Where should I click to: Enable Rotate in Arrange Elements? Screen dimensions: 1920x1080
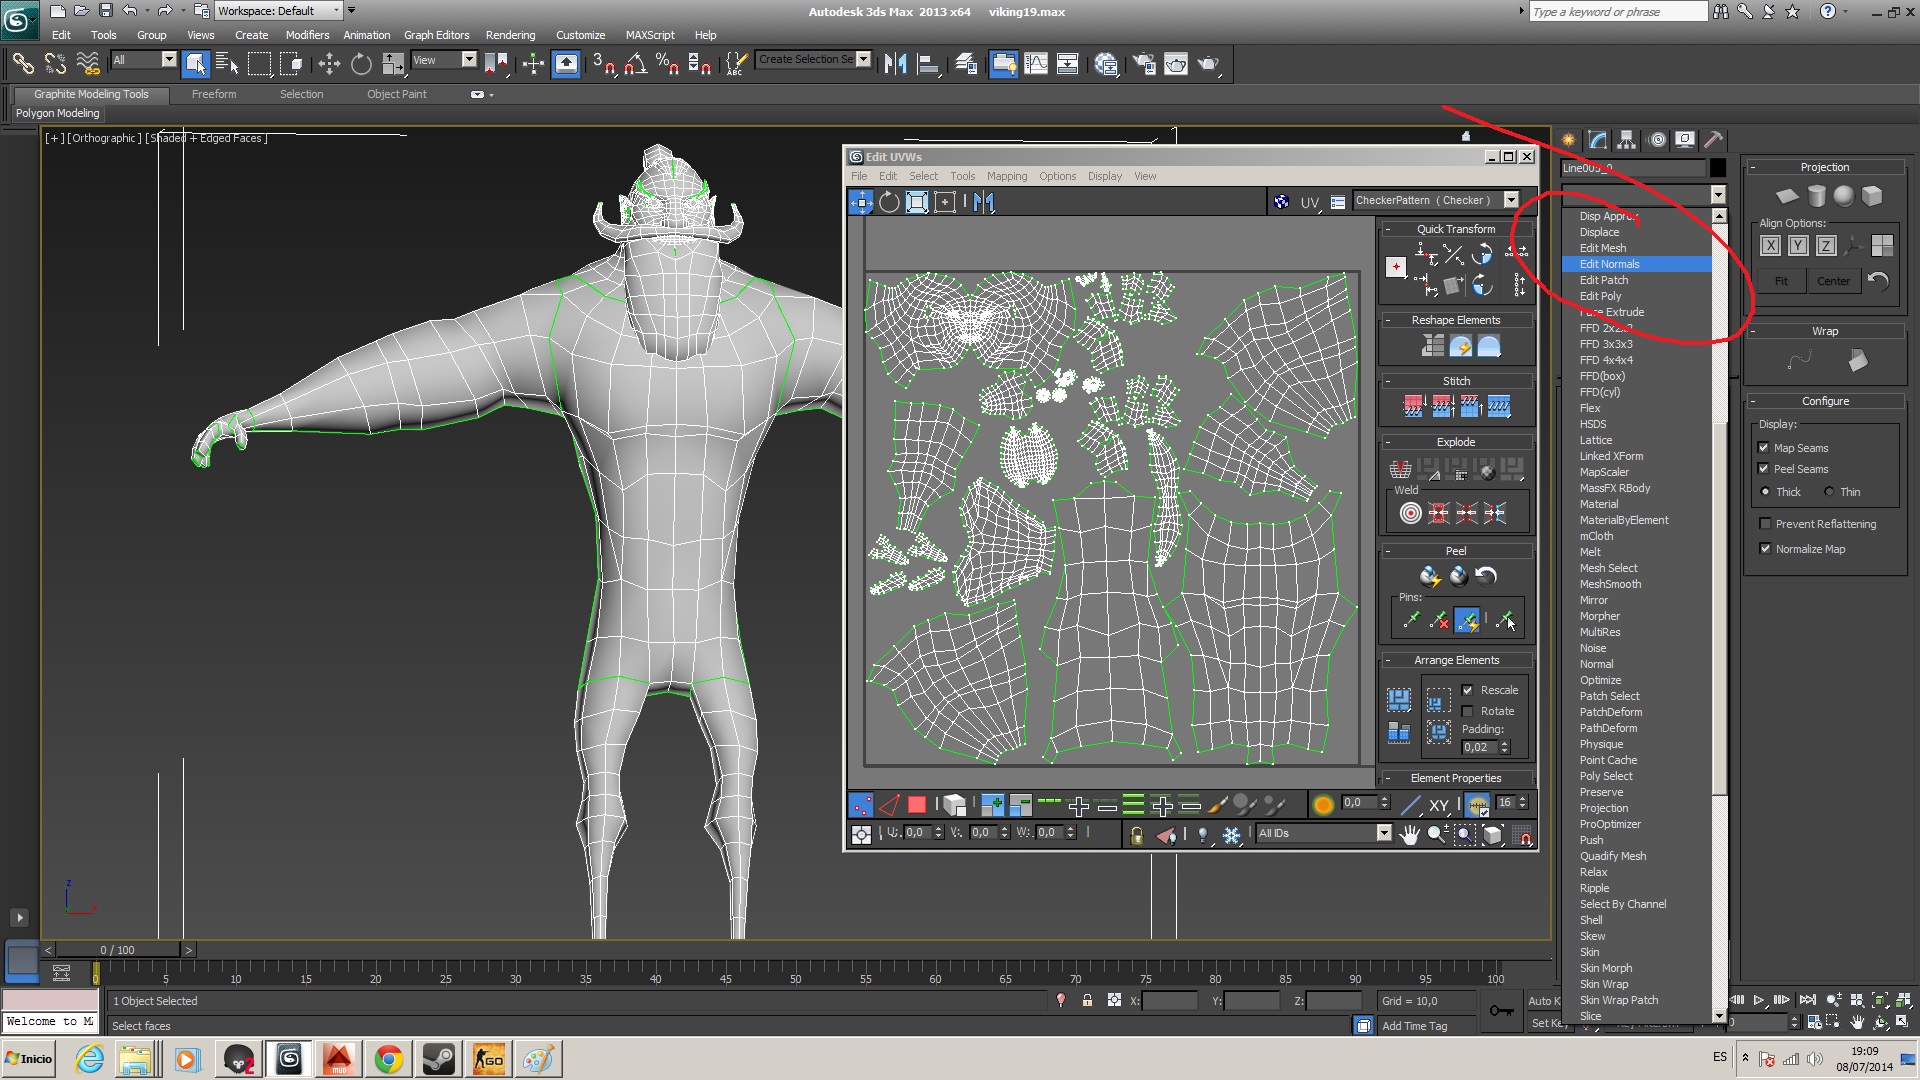(x=1467, y=711)
